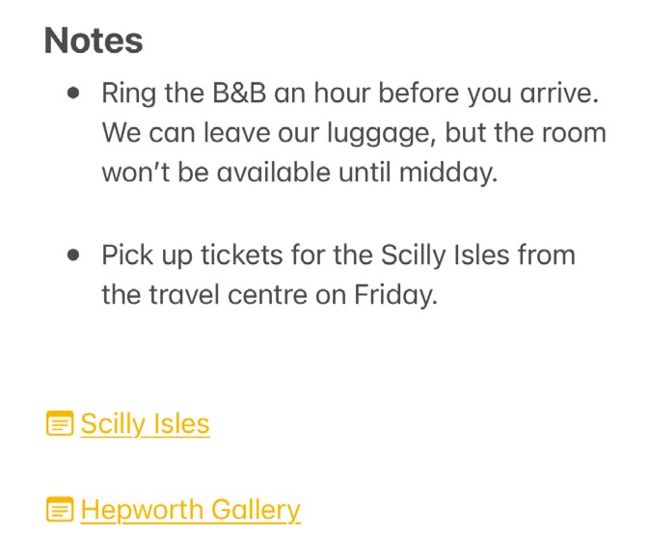
Task: Open the Scilly Isles linked note
Action: (x=145, y=424)
